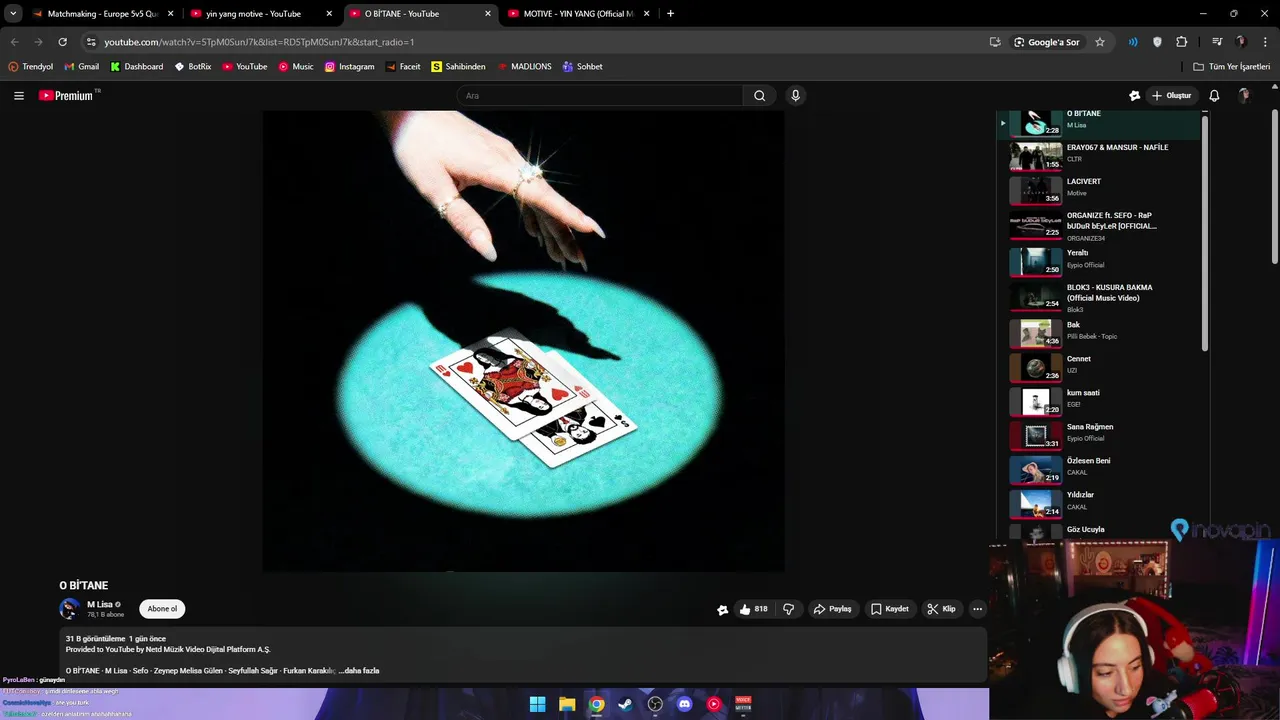Click the YouTube search input field
This screenshot has width=1280, height=720.
tap(600, 96)
